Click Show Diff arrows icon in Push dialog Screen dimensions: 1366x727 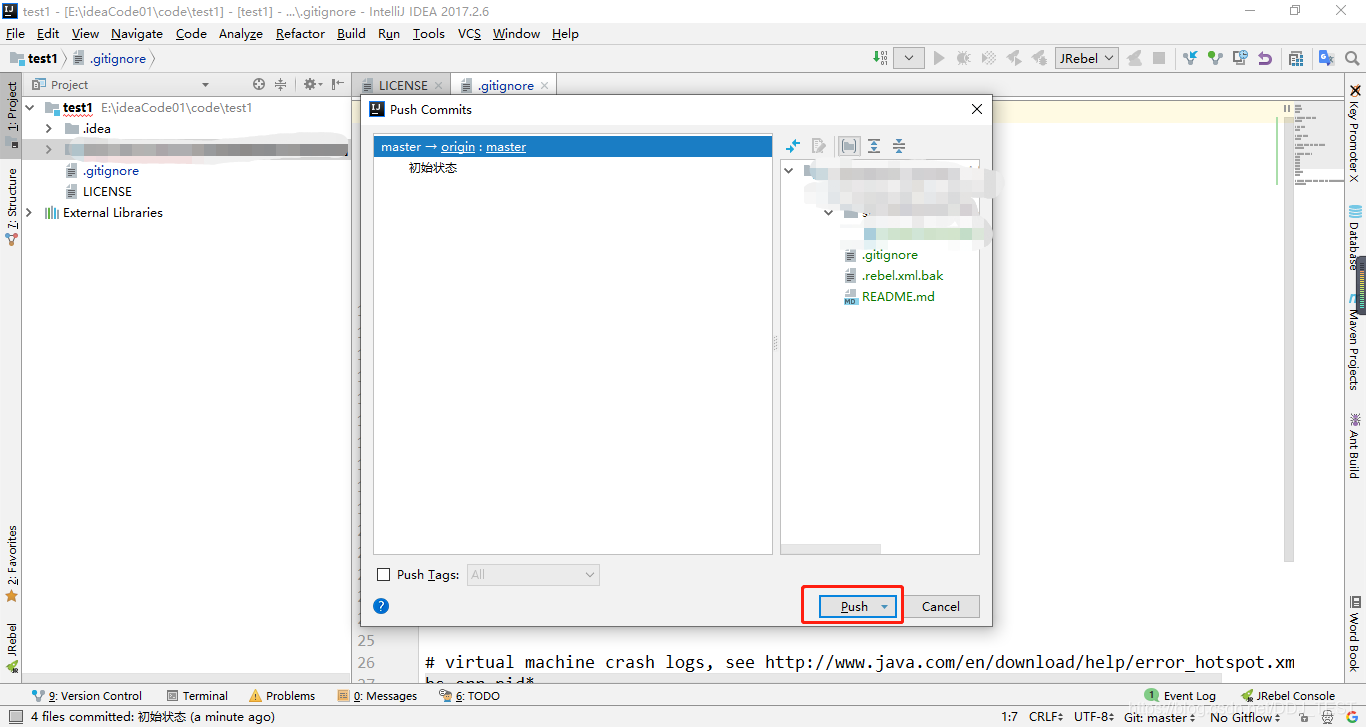click(x=793, y=146)
